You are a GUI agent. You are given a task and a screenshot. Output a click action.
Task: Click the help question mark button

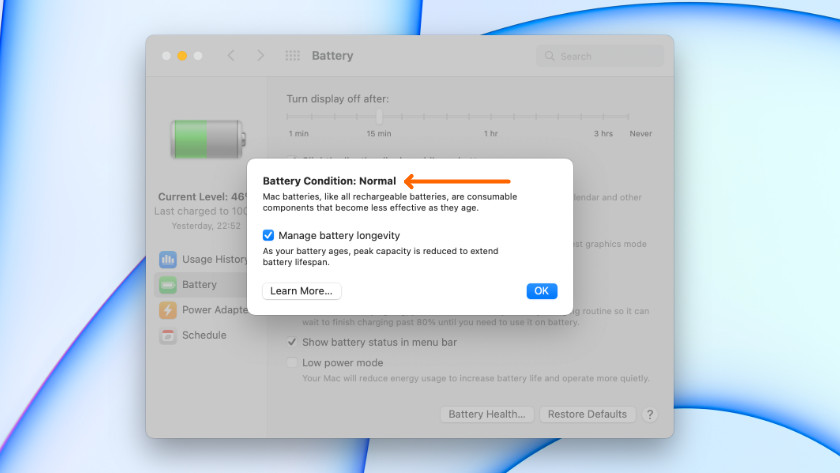point(649,414)
